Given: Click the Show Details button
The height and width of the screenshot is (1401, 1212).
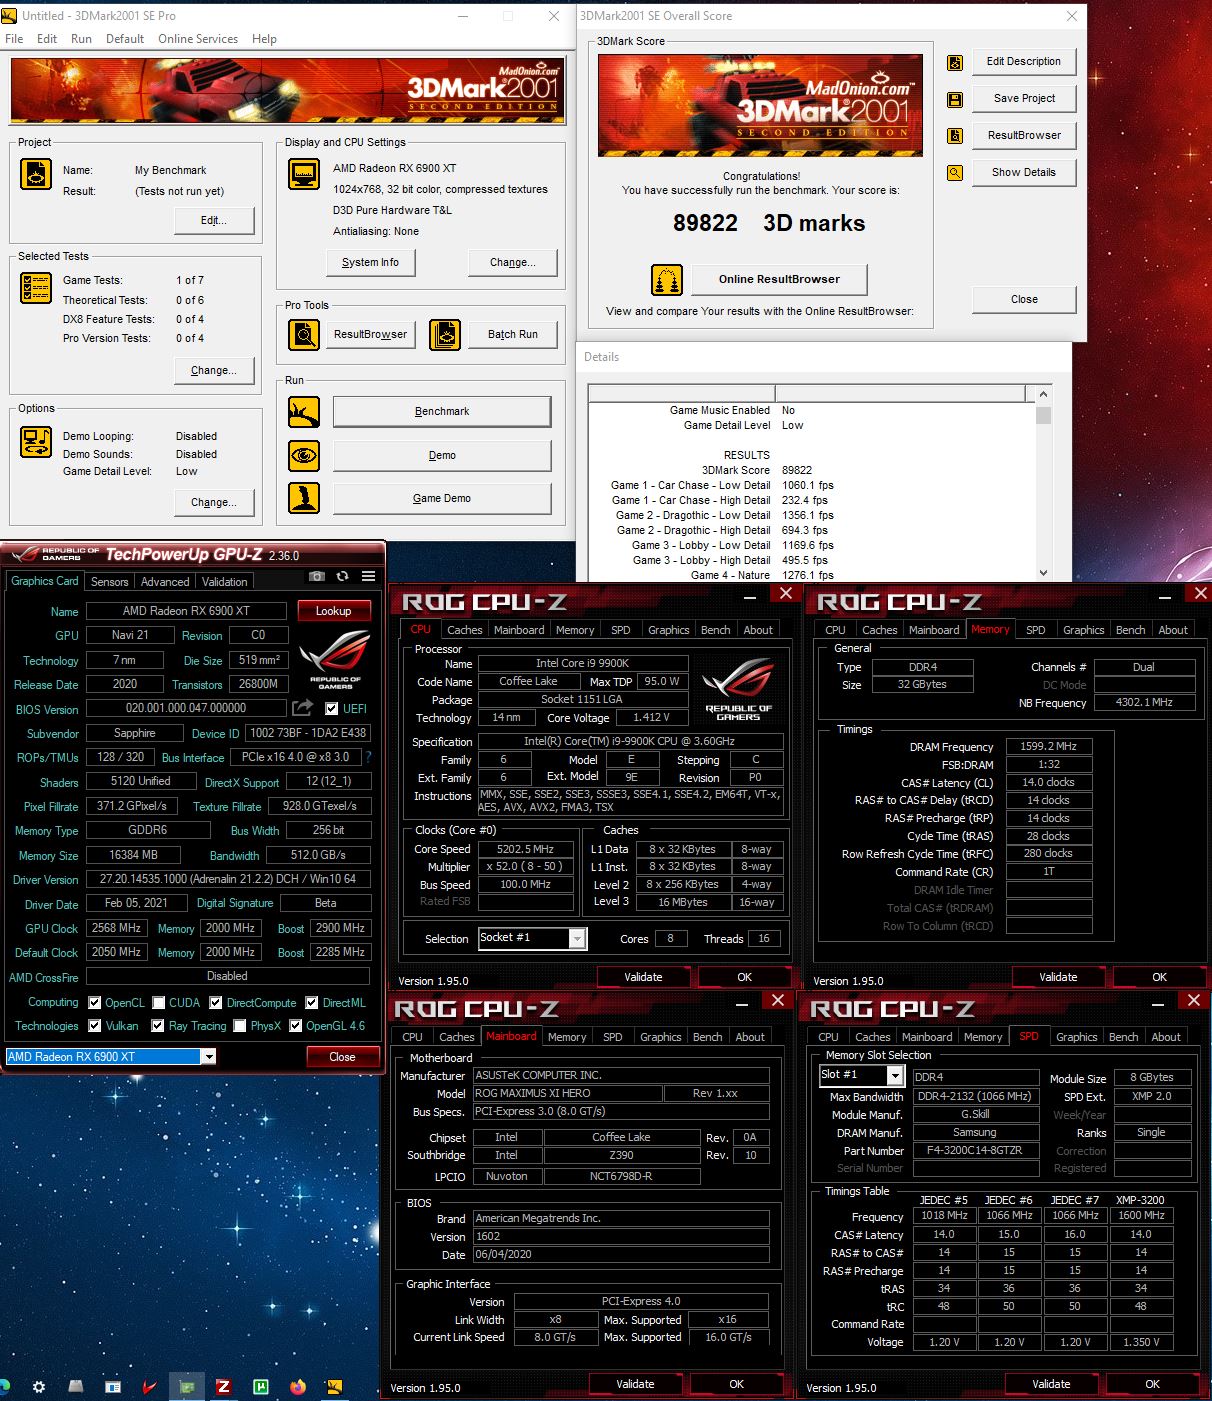Looking at the screenshot, I should point(1023,172).
